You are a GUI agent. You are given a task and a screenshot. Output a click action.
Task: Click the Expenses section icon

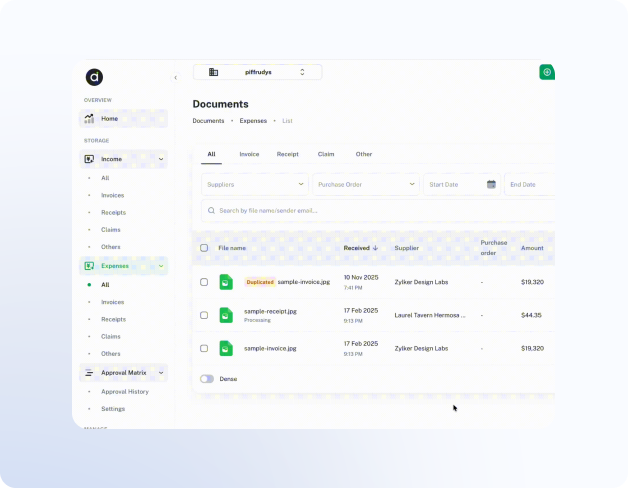pyautogui.click(x=89, y=266)
